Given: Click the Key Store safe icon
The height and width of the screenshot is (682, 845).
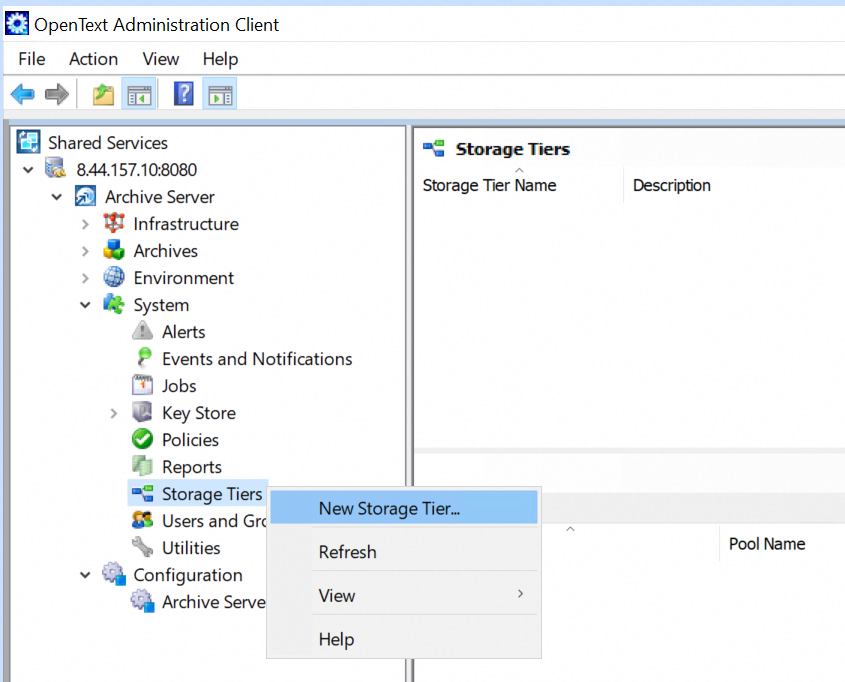Looking at the screenshot, I should point(142,412).
